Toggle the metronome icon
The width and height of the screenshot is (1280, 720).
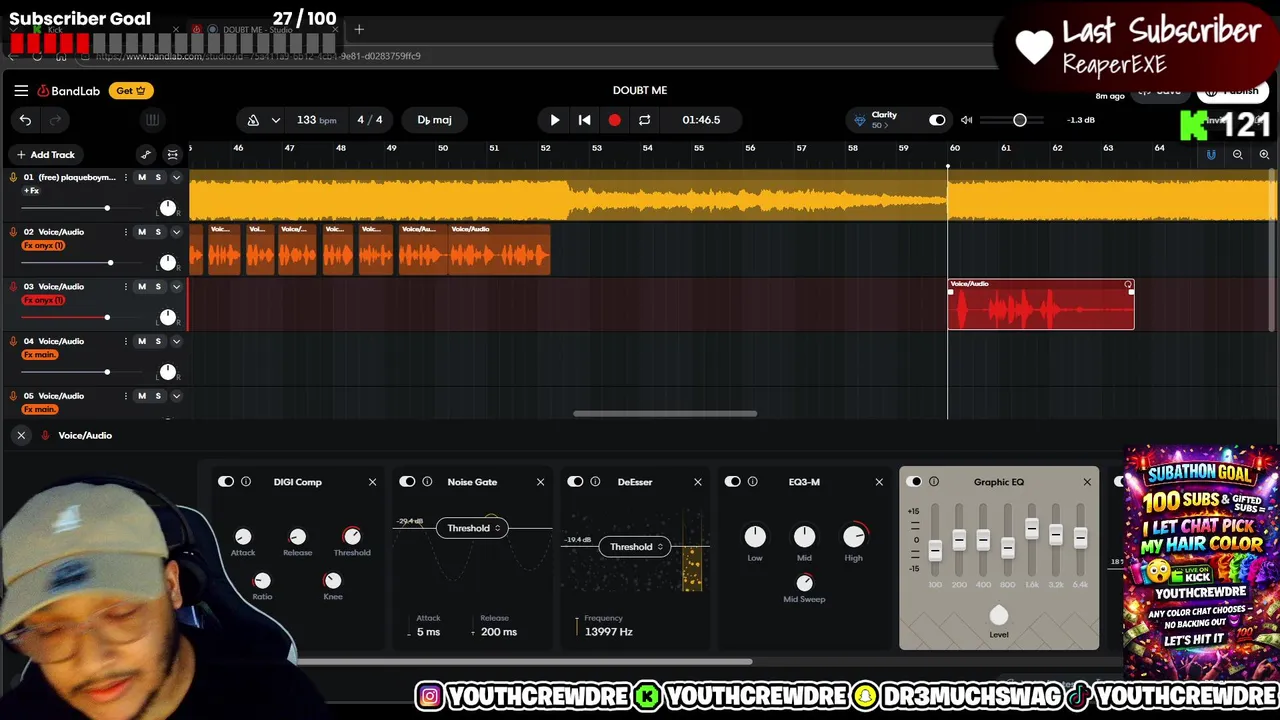tap(253, 120)
